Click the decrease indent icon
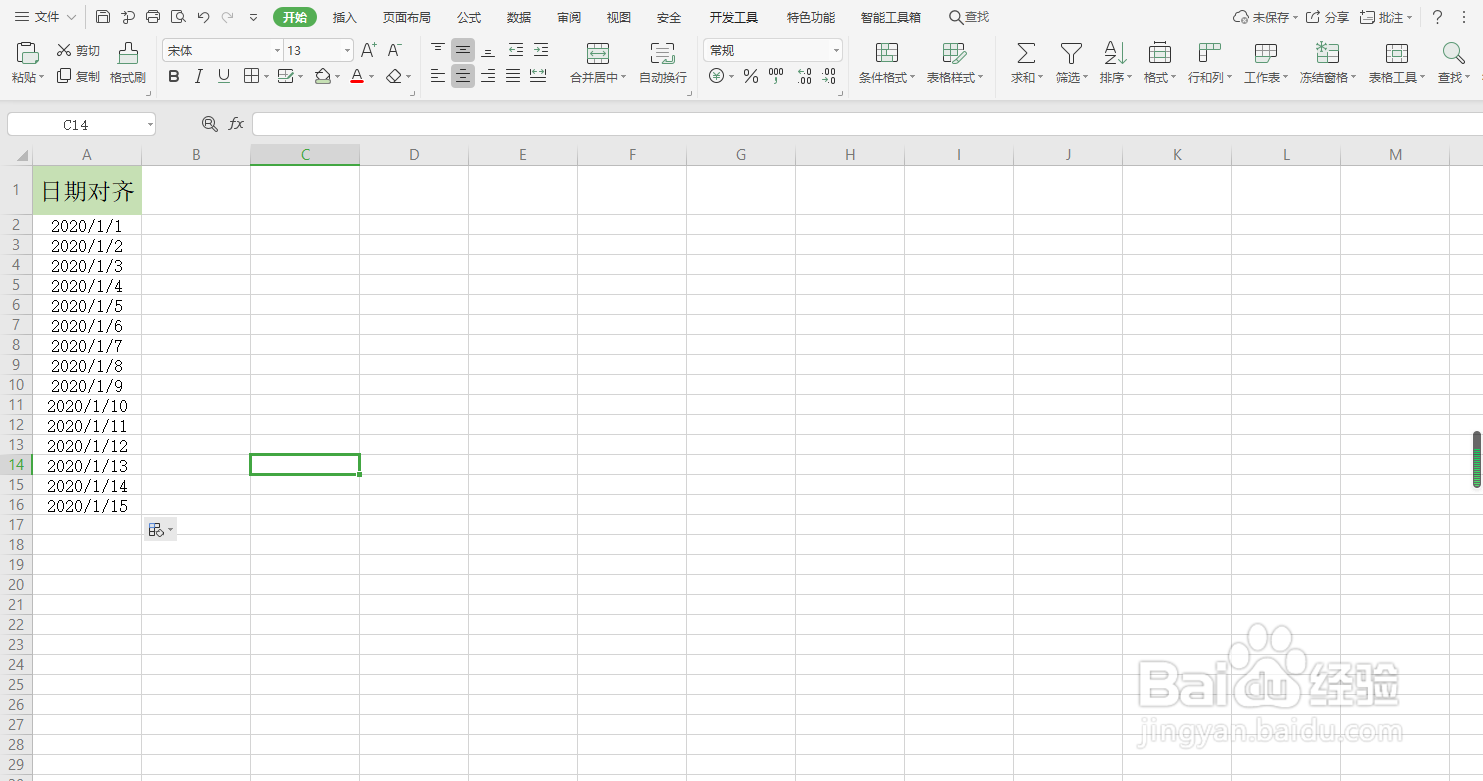The width and height of the screenshot is (1483, 781). 515,50
